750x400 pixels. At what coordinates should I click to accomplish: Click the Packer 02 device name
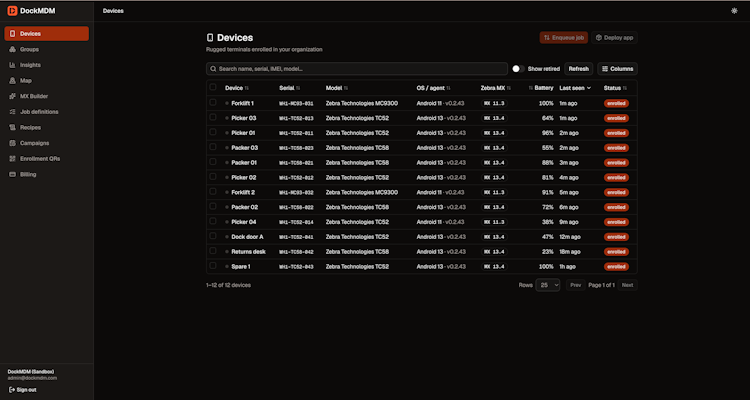[x=244, y=207]
